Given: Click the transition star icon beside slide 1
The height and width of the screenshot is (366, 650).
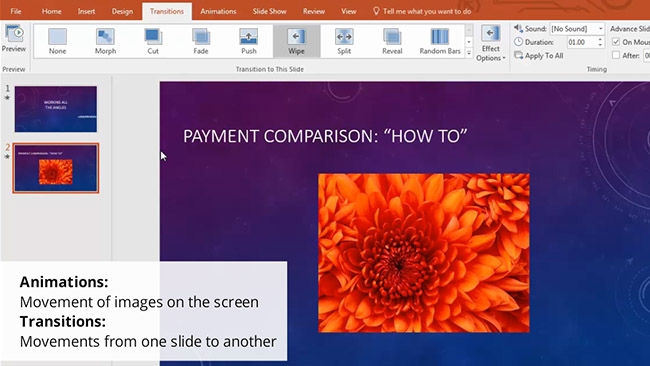Looking at the screenshot, I should (x=7, y=98).
